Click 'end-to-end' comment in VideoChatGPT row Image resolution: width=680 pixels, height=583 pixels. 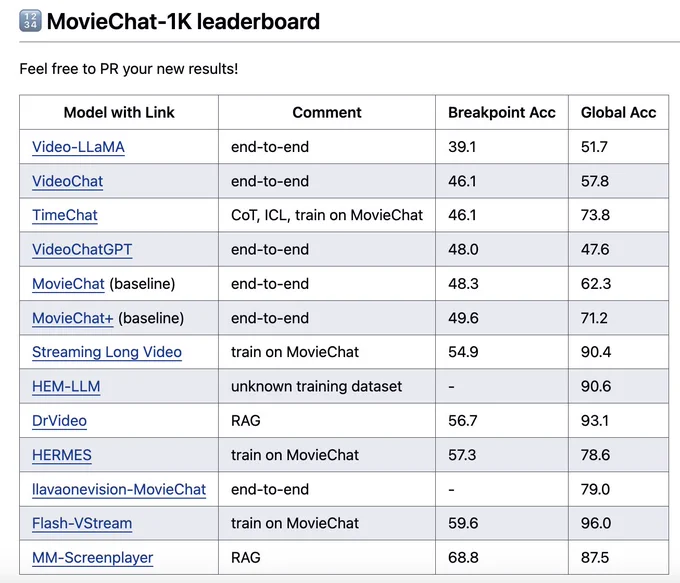click(270, 249)
